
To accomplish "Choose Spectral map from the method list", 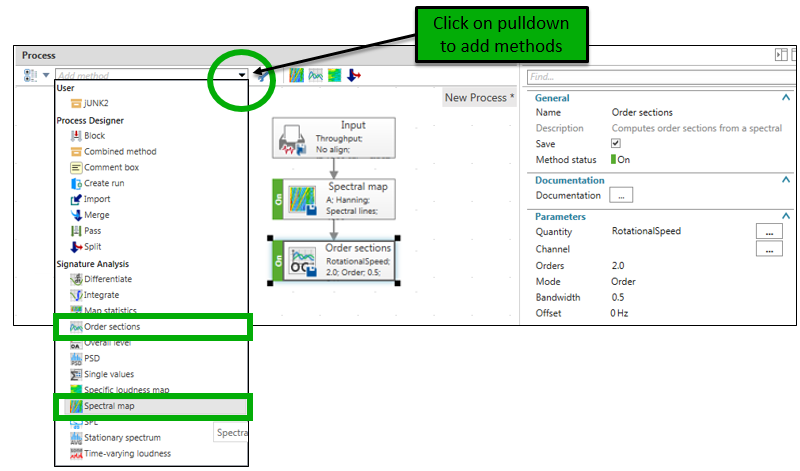I will pyautogui.click(x=109, y=406).
